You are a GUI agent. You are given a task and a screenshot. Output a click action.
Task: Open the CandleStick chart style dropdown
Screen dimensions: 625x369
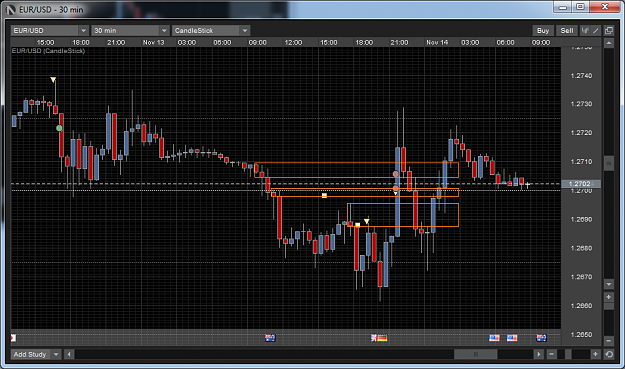(x=210, y=30)
